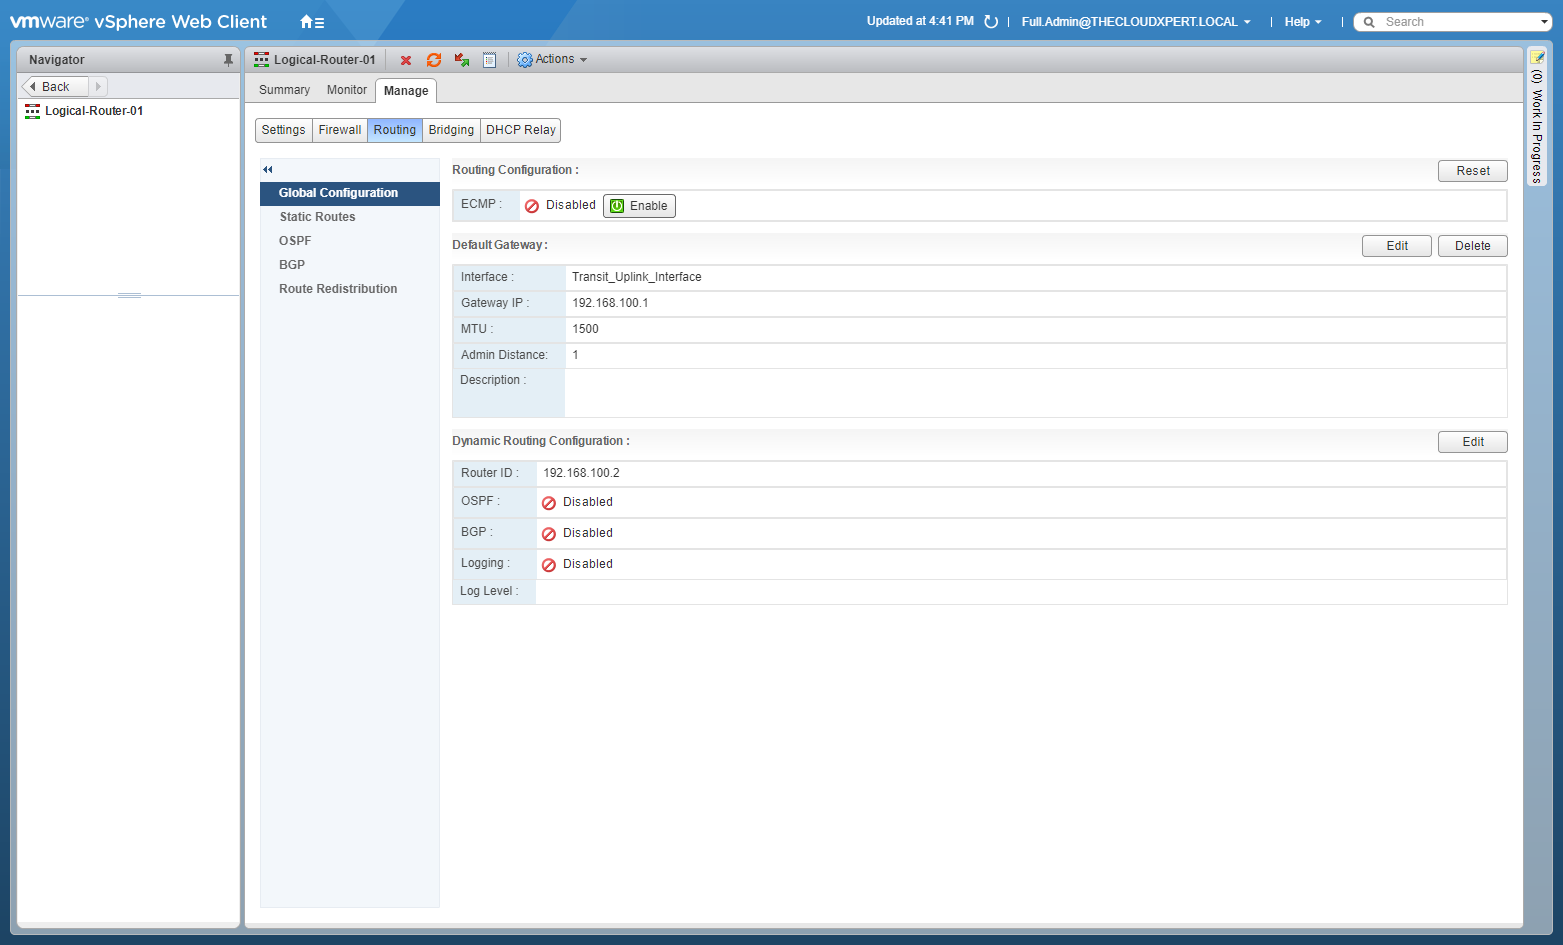This screenshot has width=1563, height=945.
Task: Open the Firewall tab
Action: pos(340,130)
